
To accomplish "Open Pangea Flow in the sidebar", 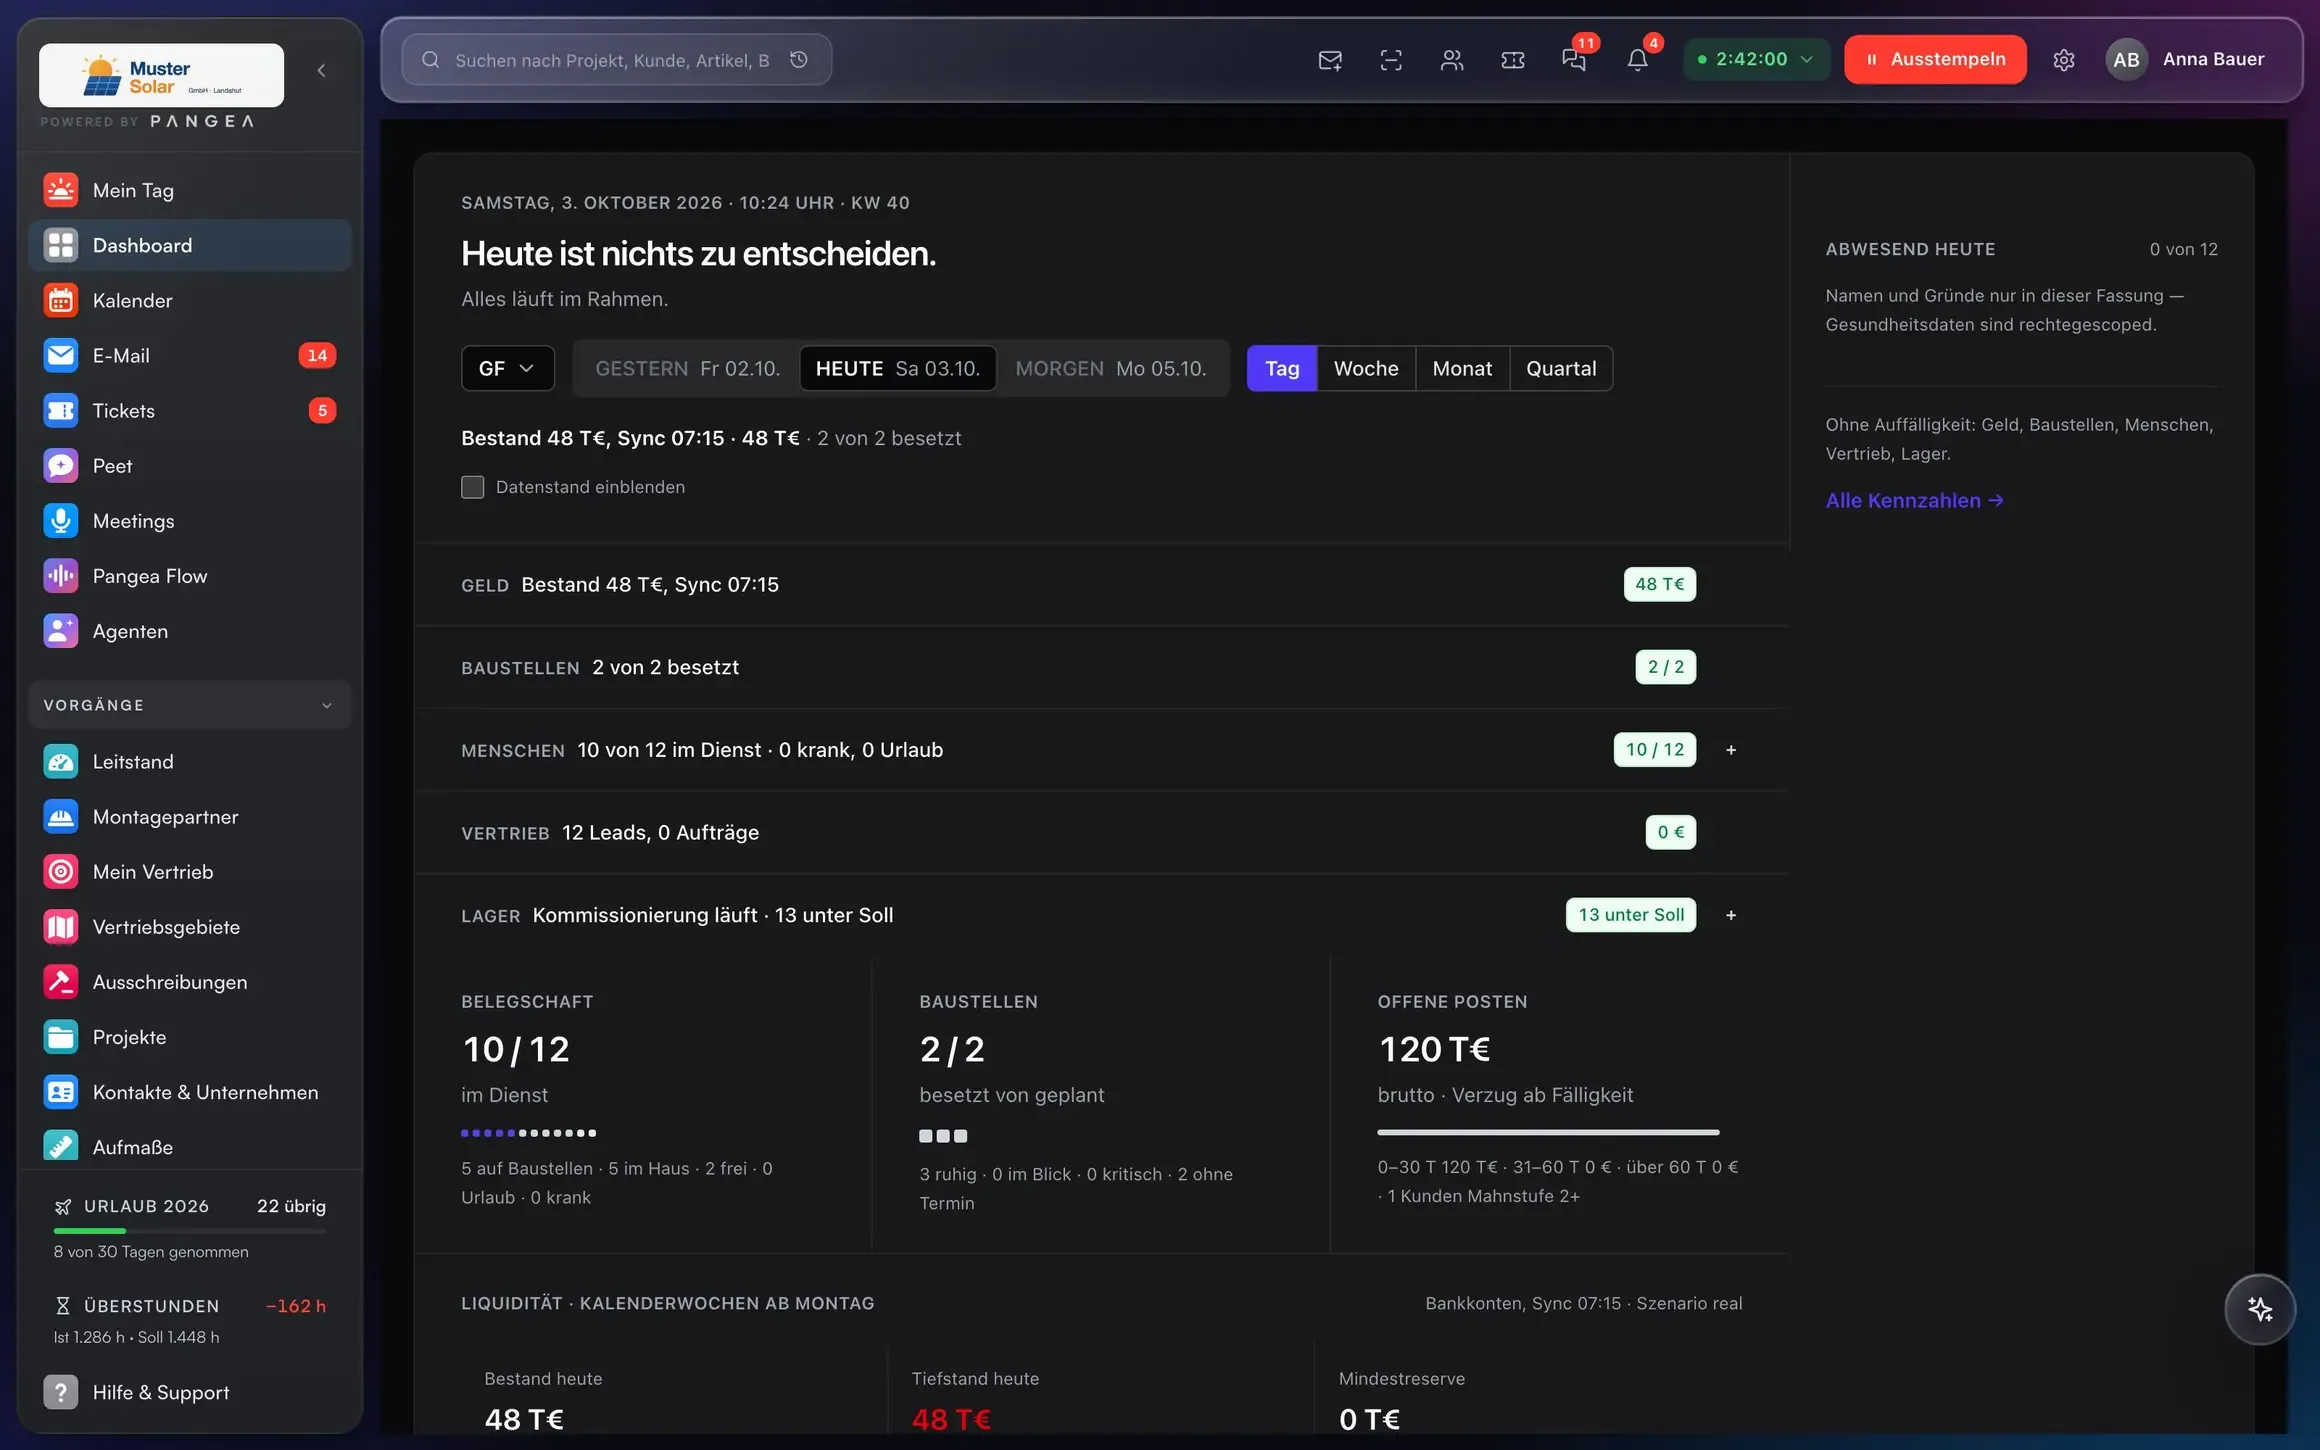I will click(x=190, y=576).
